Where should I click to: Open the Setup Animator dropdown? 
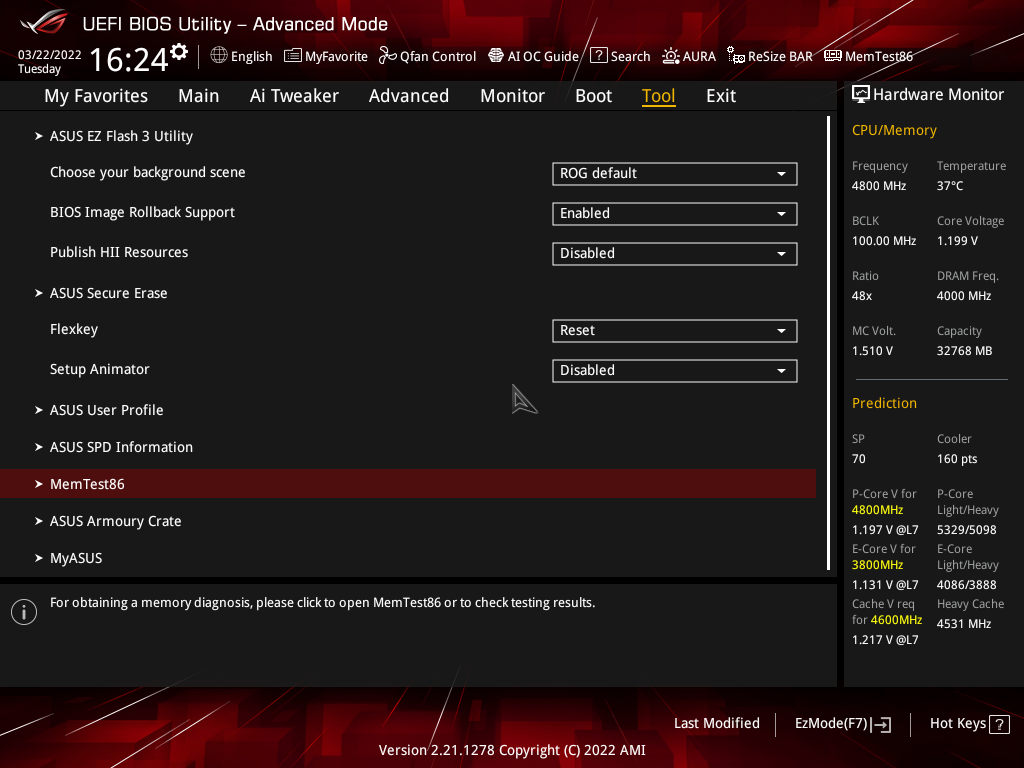click(675, 370)
